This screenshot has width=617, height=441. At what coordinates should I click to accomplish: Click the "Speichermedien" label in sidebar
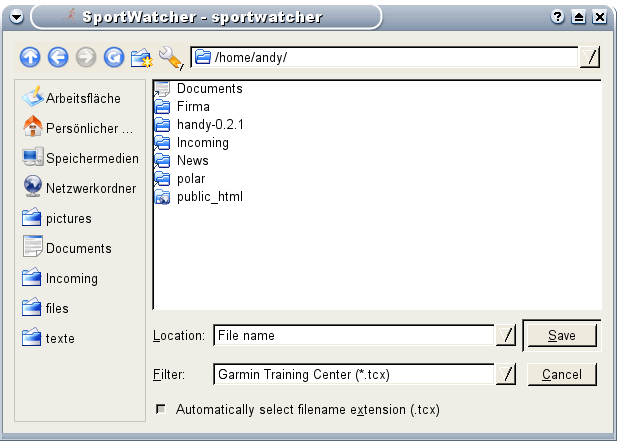click(92, 158)
